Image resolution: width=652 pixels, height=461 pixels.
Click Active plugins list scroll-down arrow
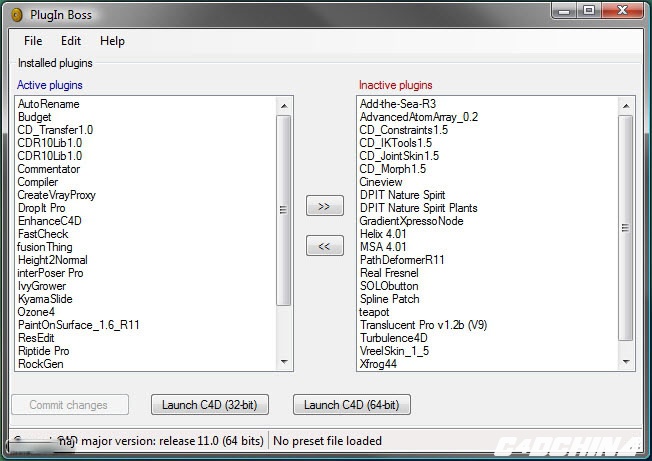tap(284, 362)
